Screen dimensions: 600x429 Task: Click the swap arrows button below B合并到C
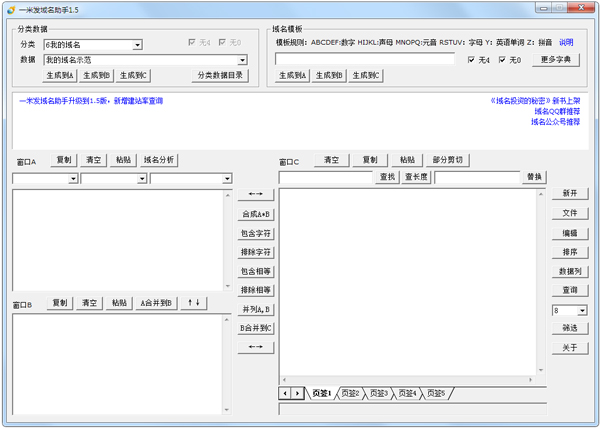(x=255, y=347)
